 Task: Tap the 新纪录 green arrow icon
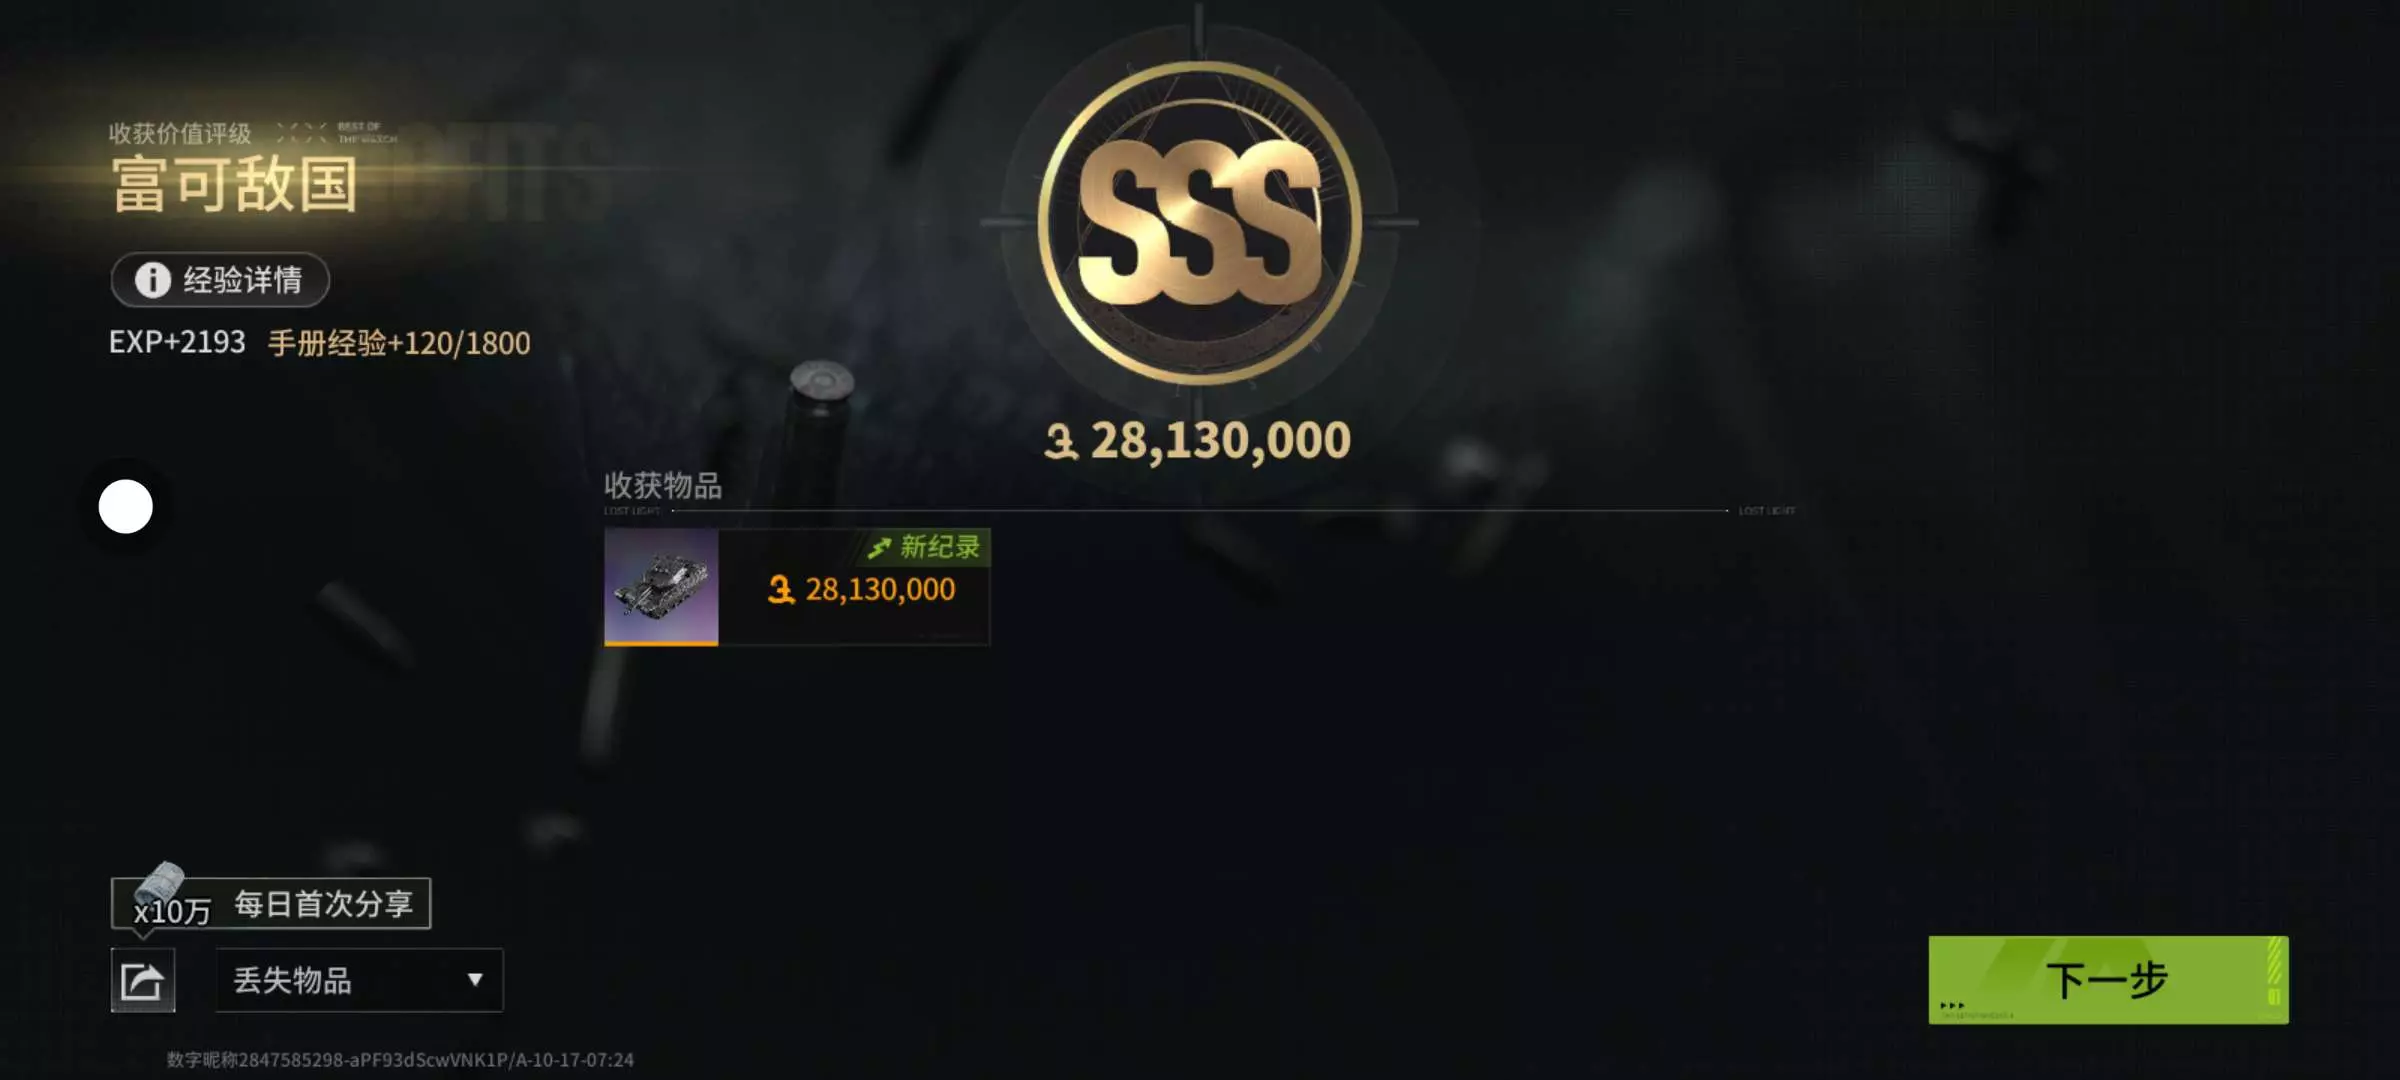[879, 547]
